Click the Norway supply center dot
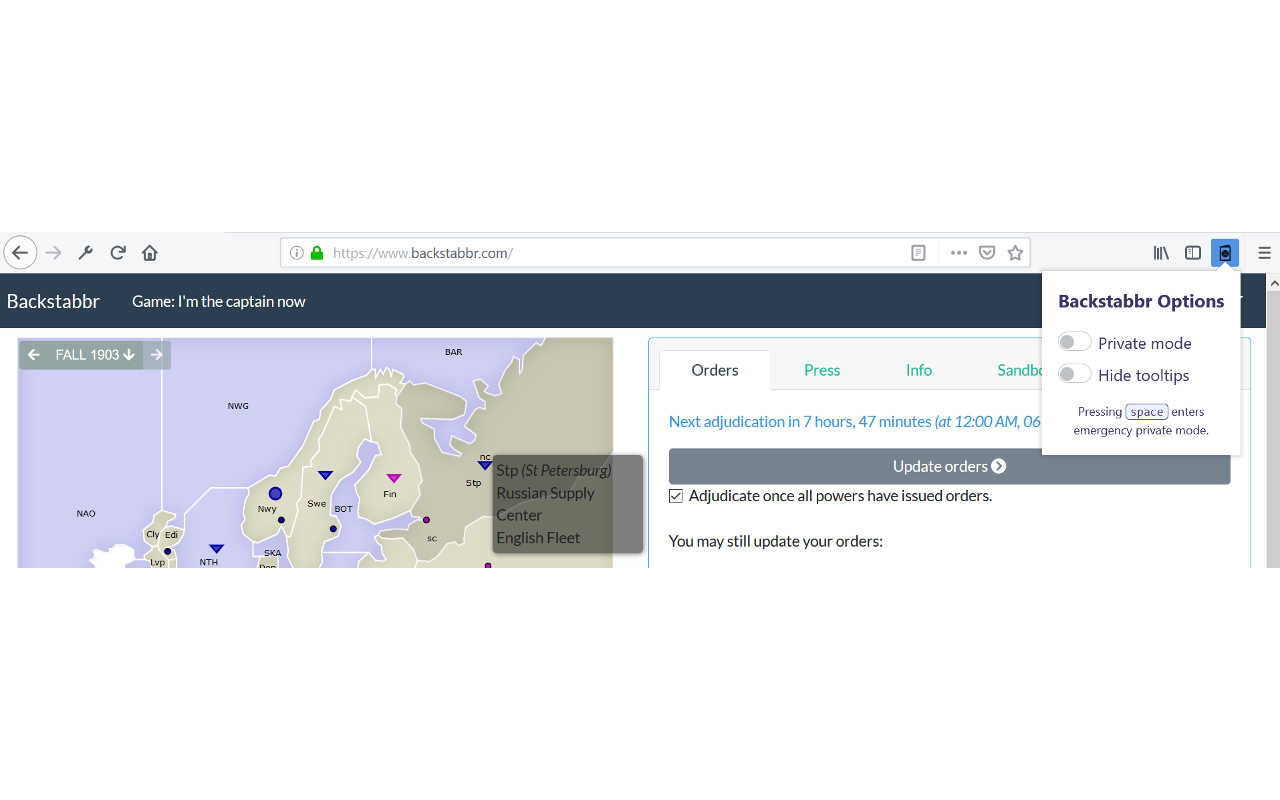This screenshot has height=800, width=1280. (281, 520)
